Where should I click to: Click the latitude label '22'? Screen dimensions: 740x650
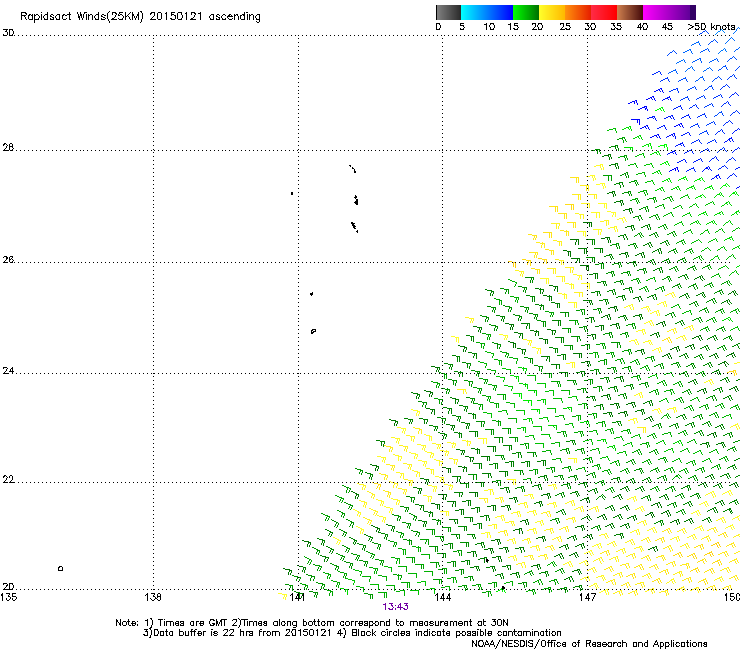(x=8, y=480)
